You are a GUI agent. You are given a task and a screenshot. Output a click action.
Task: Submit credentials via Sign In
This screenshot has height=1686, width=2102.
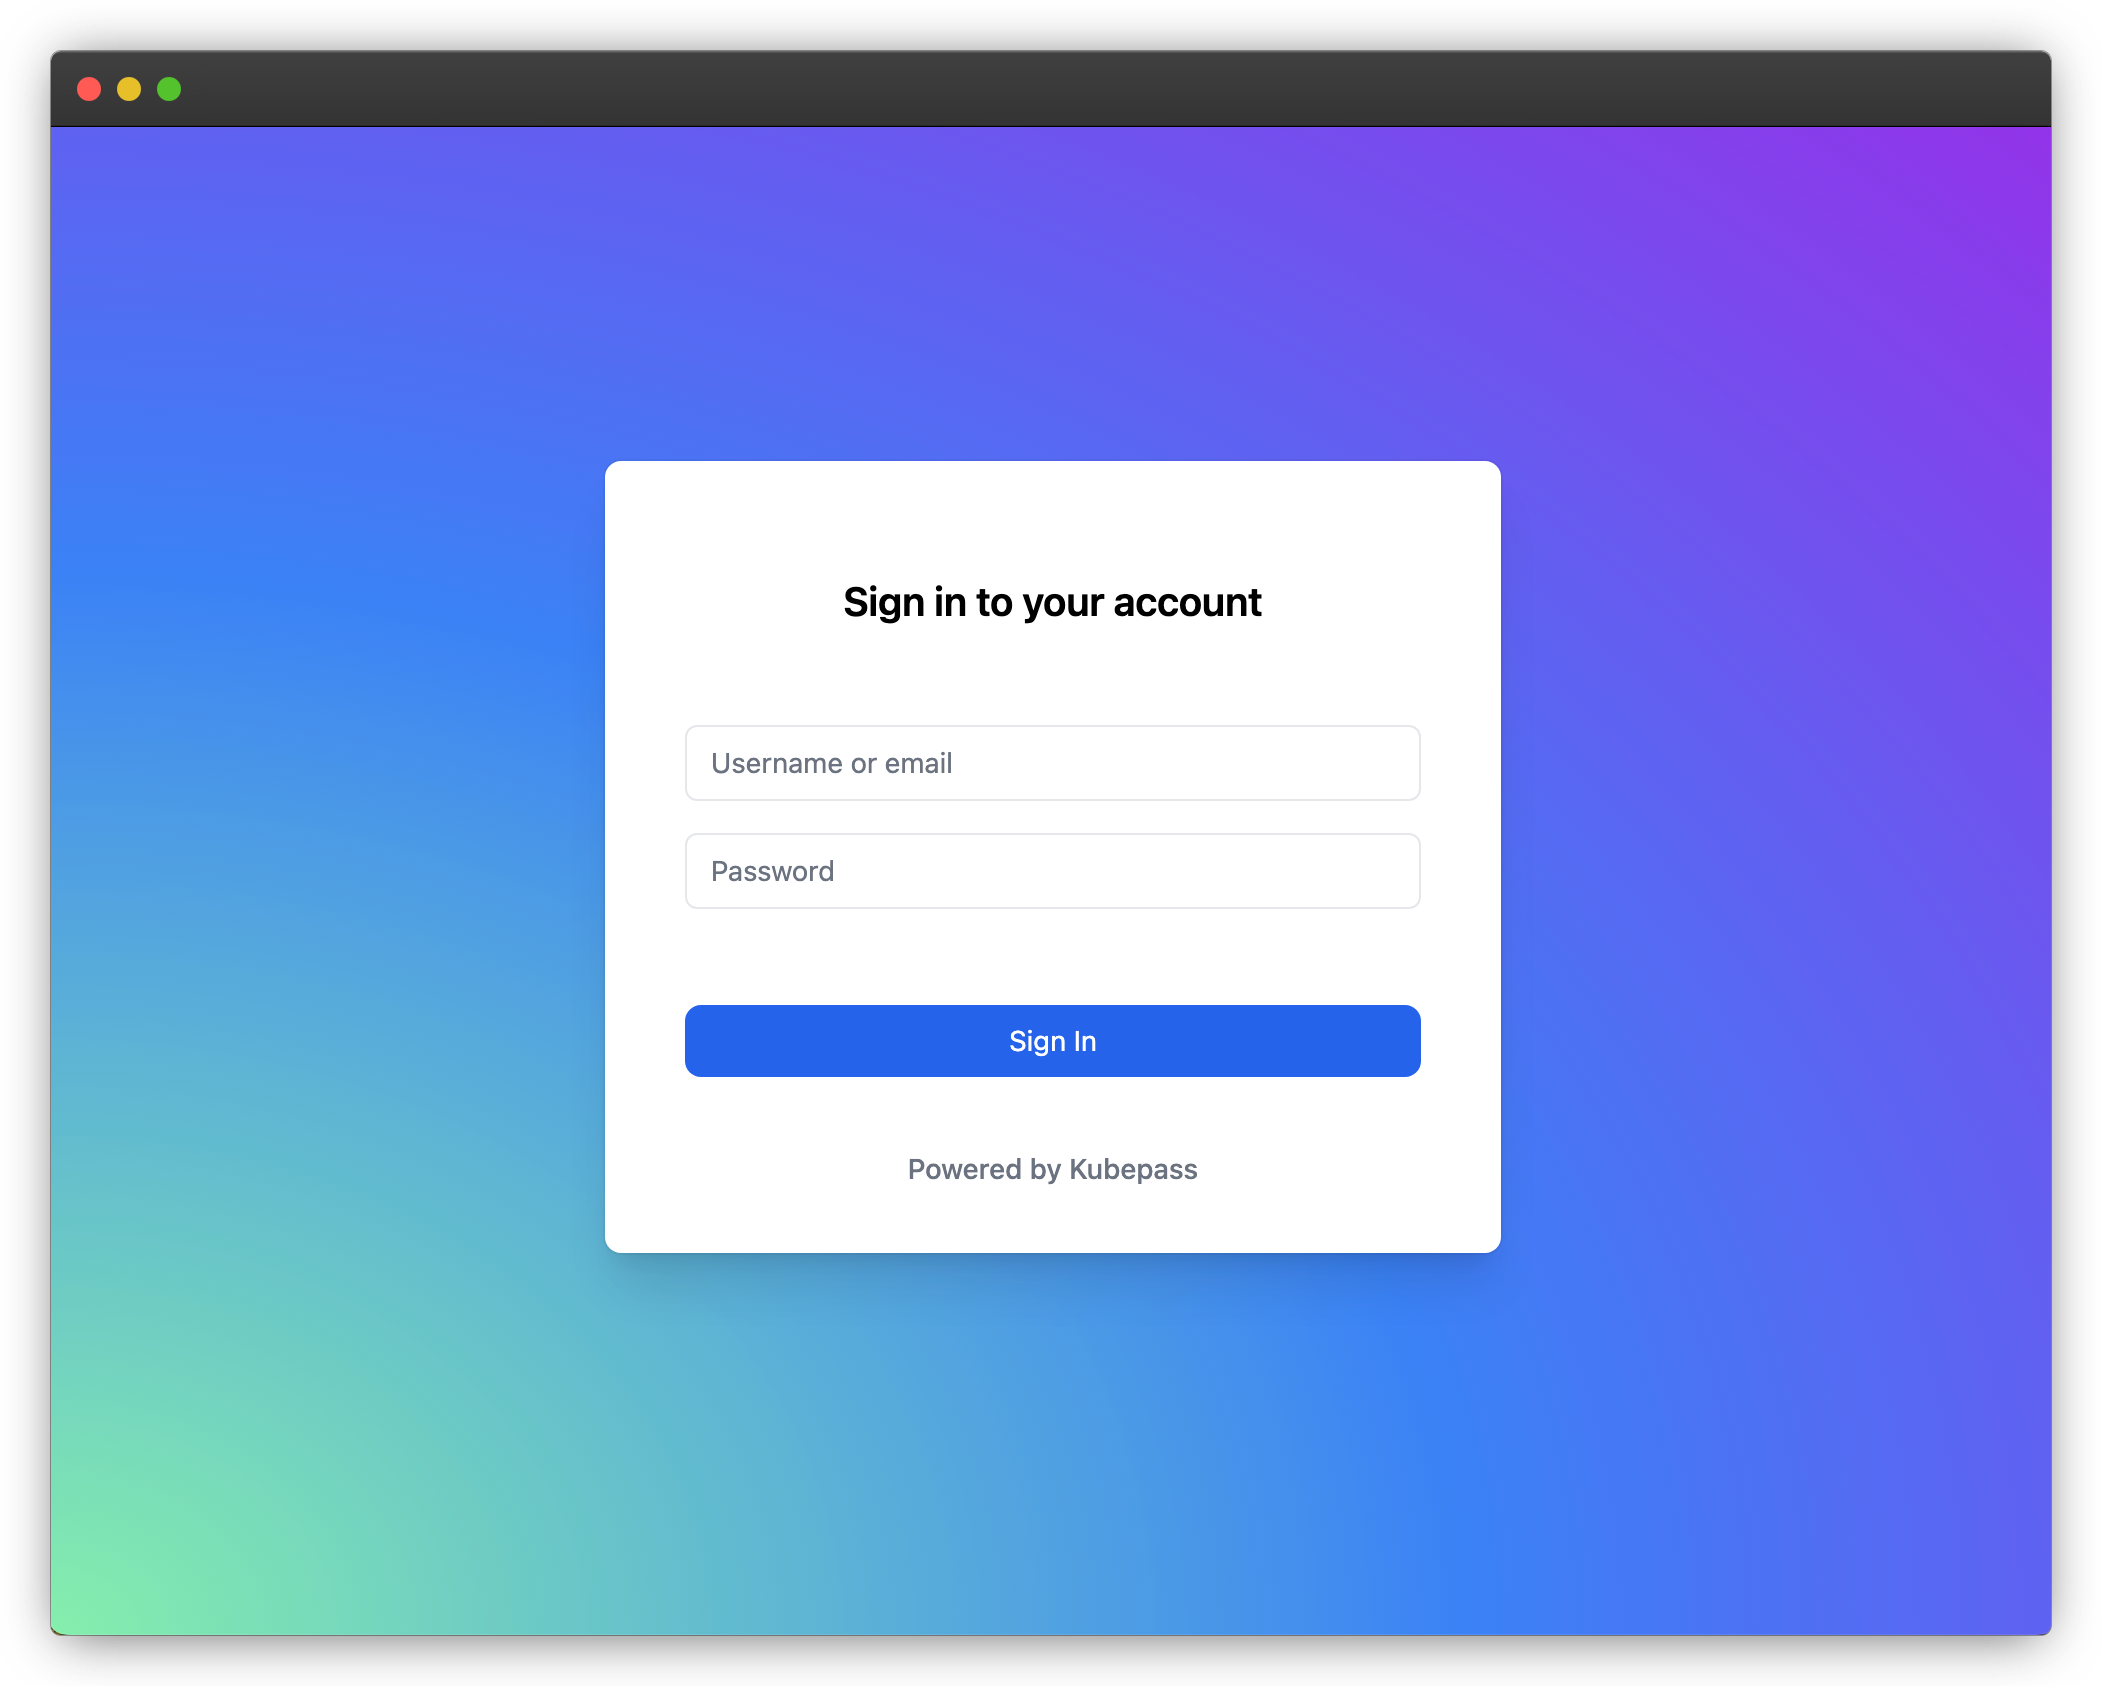click(1051, 1039)
